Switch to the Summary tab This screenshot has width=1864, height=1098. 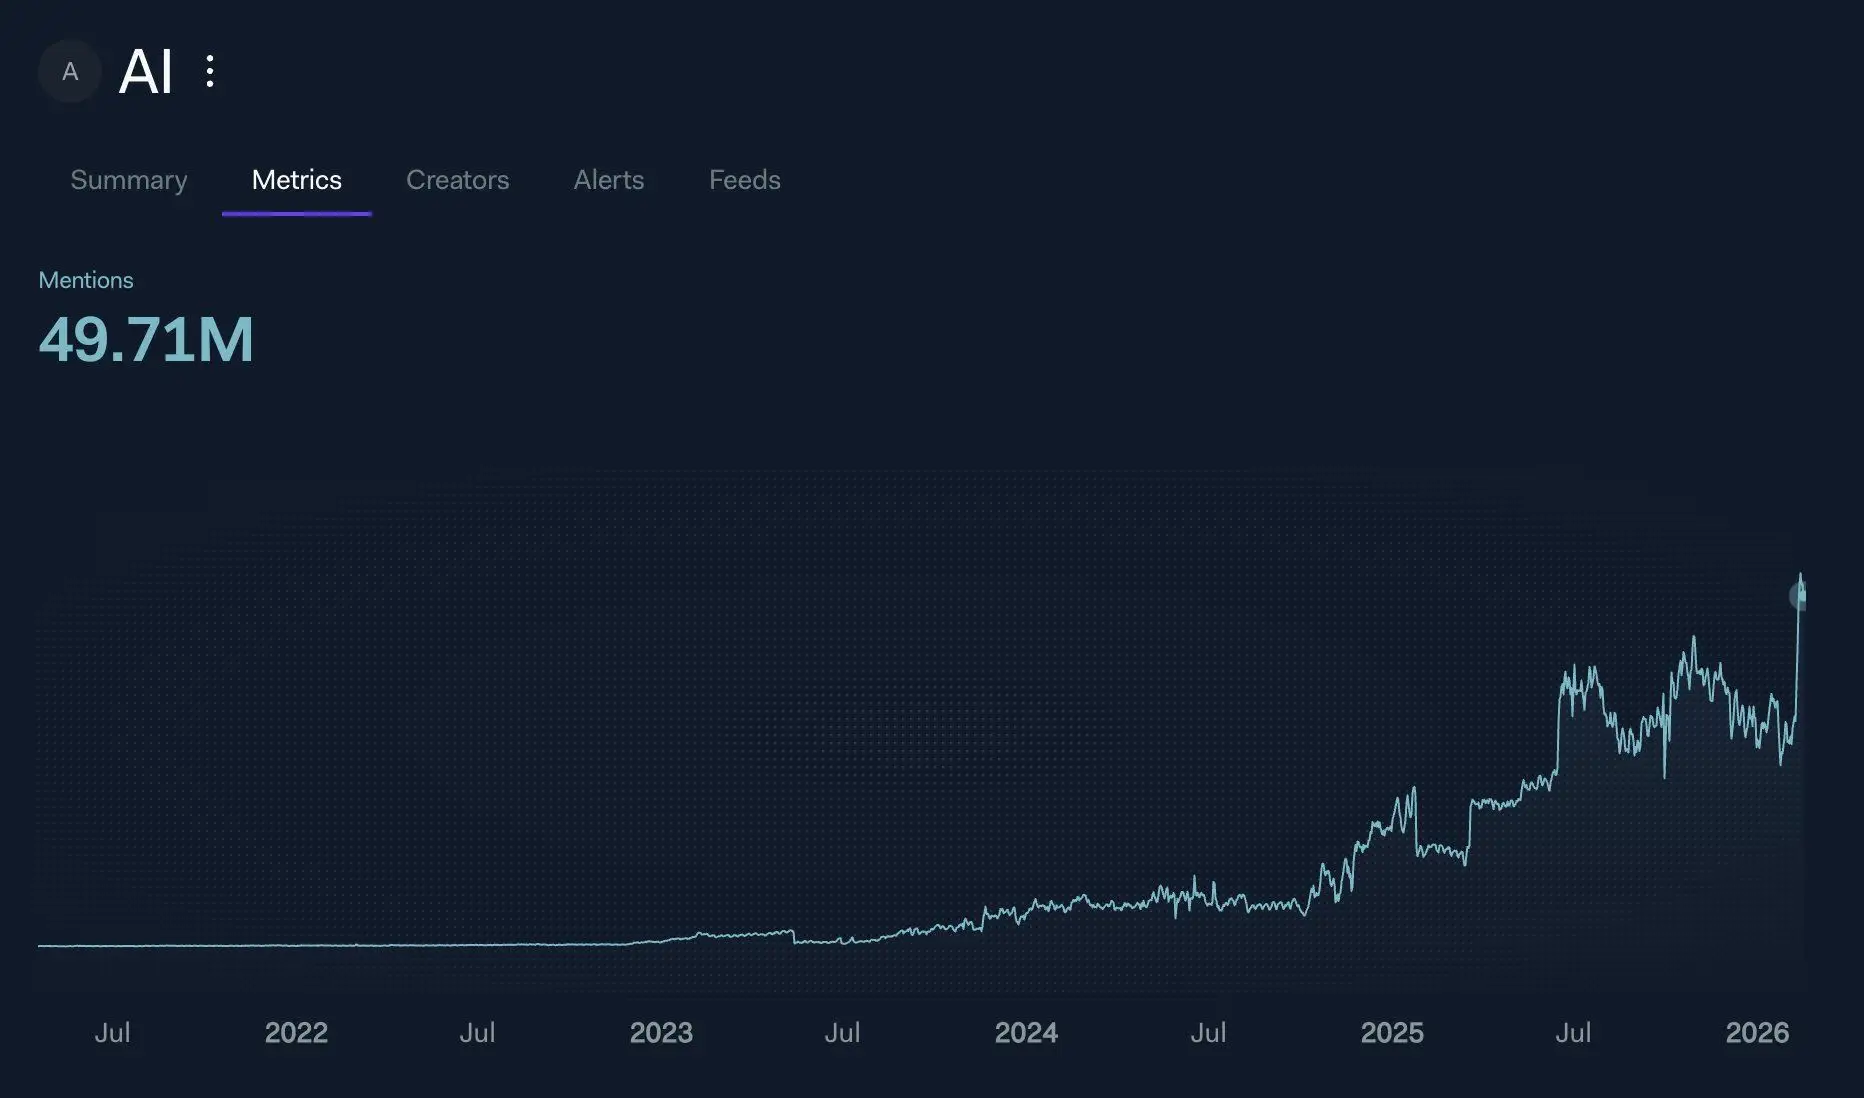(129, 180)
